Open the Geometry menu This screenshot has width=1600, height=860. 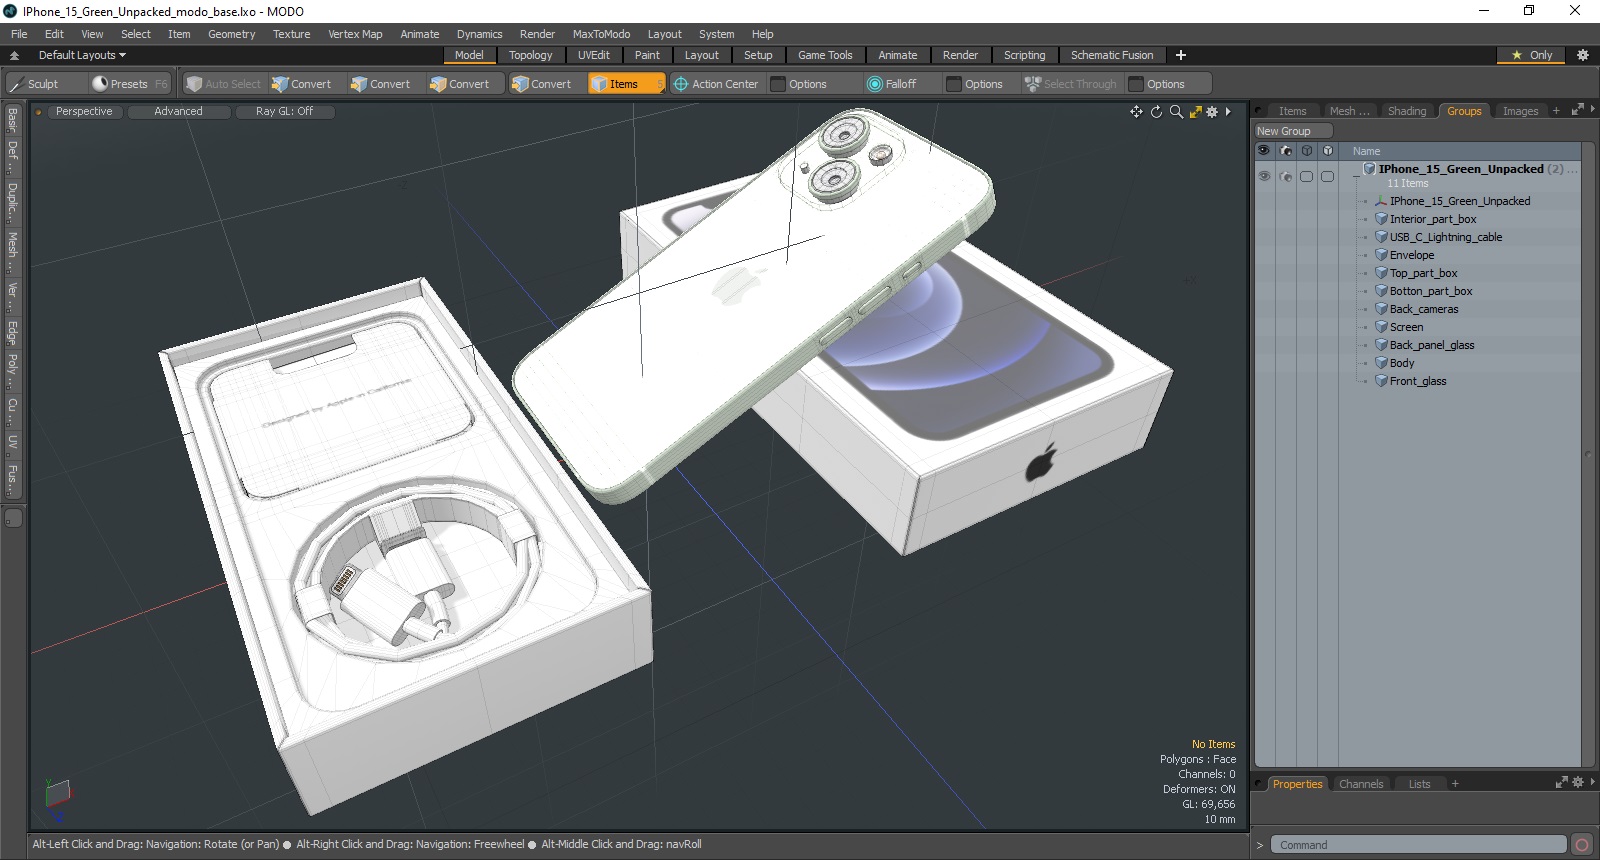[x=231, y=34]
